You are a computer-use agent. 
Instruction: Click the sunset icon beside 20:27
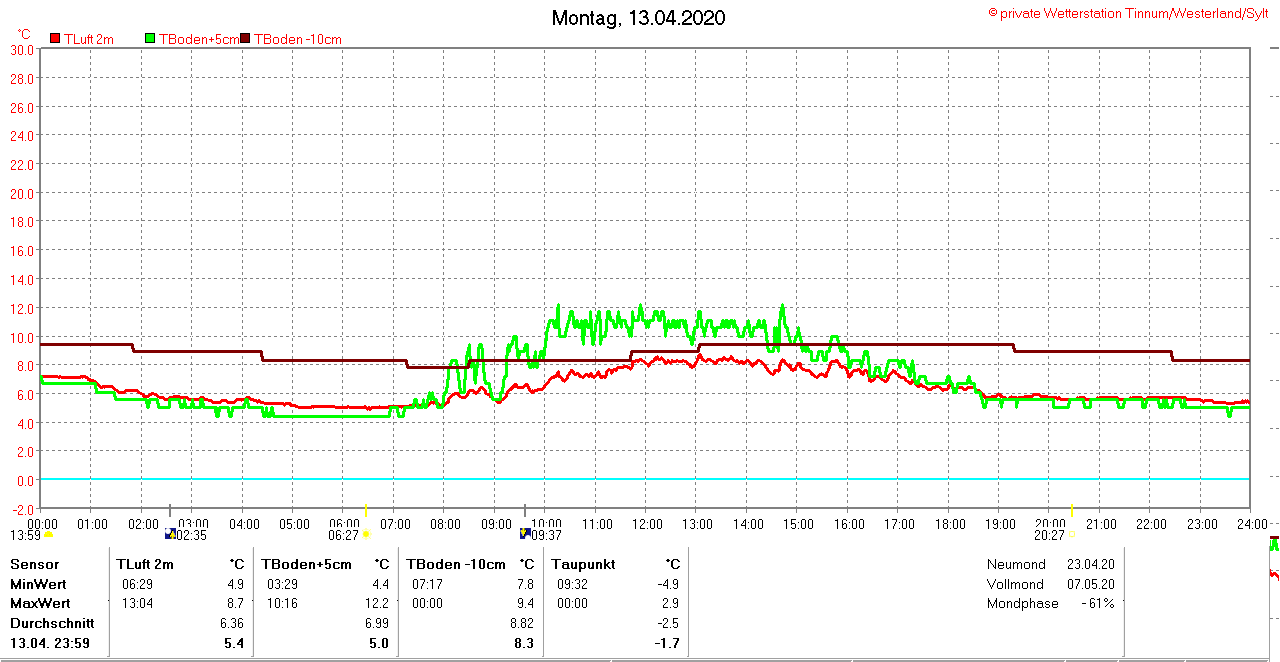1072,534
